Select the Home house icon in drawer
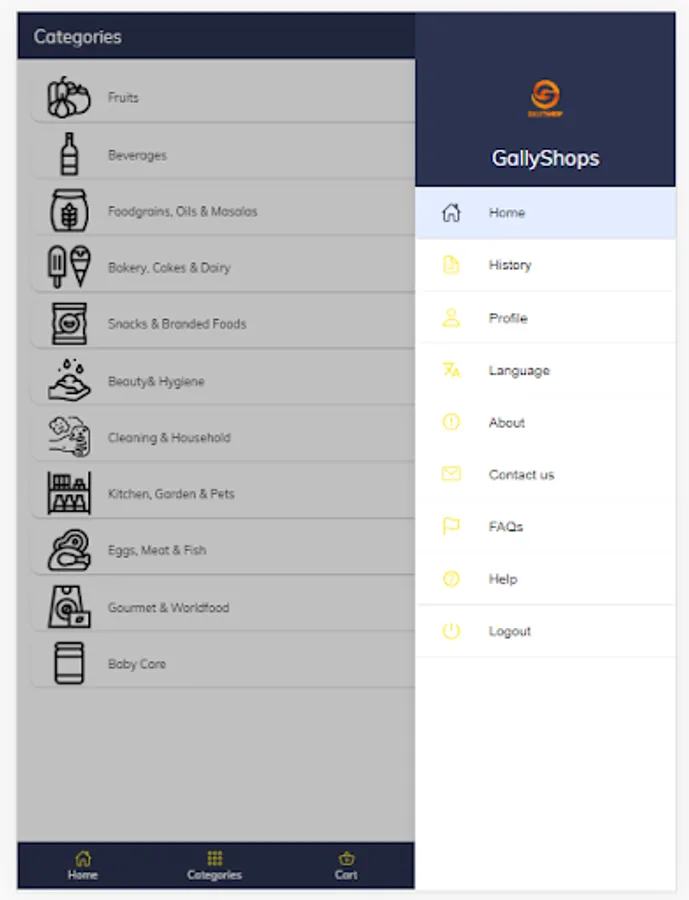Viewport: 689px width, 900px height. pos(451,213)
